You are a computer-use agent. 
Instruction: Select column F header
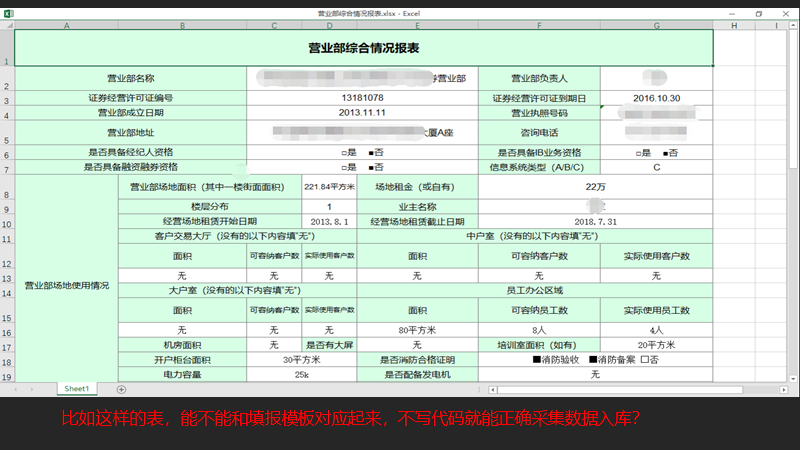[x=539, y=24]
